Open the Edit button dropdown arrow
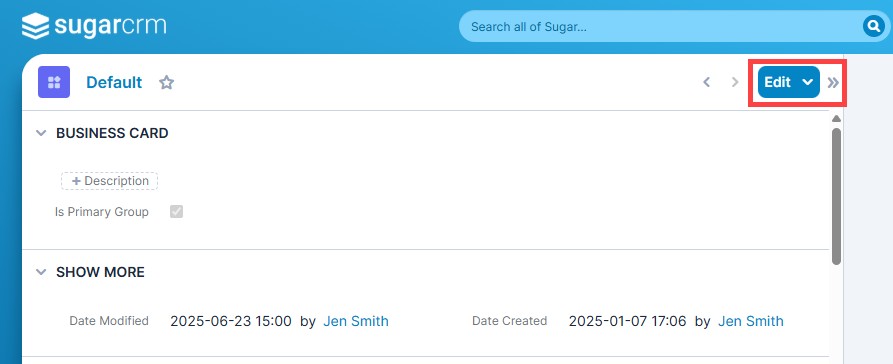The width and height of the screenshot is (893, 364). 808,82
